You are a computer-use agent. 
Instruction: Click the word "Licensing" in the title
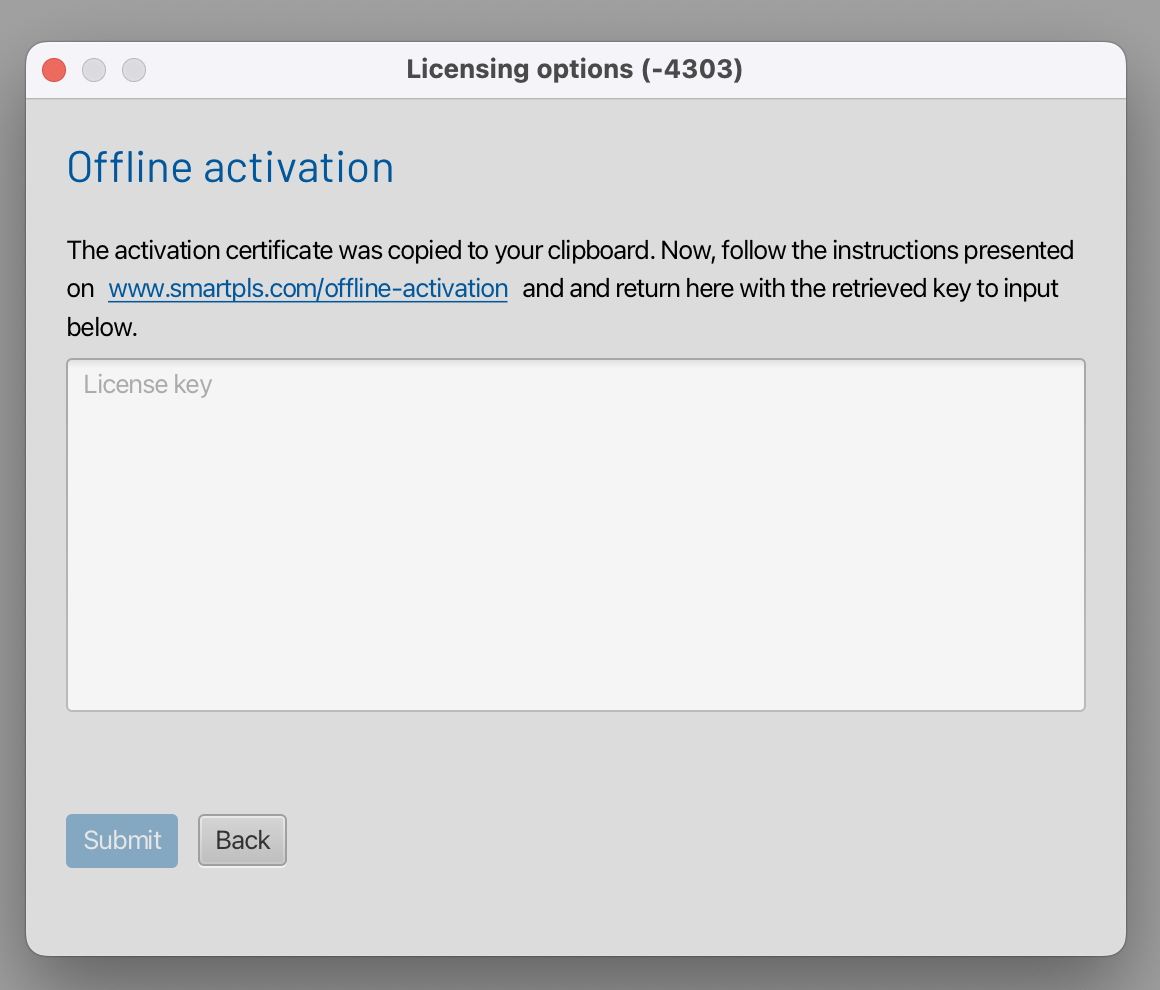pyautogui.click(x=466, y=69)
